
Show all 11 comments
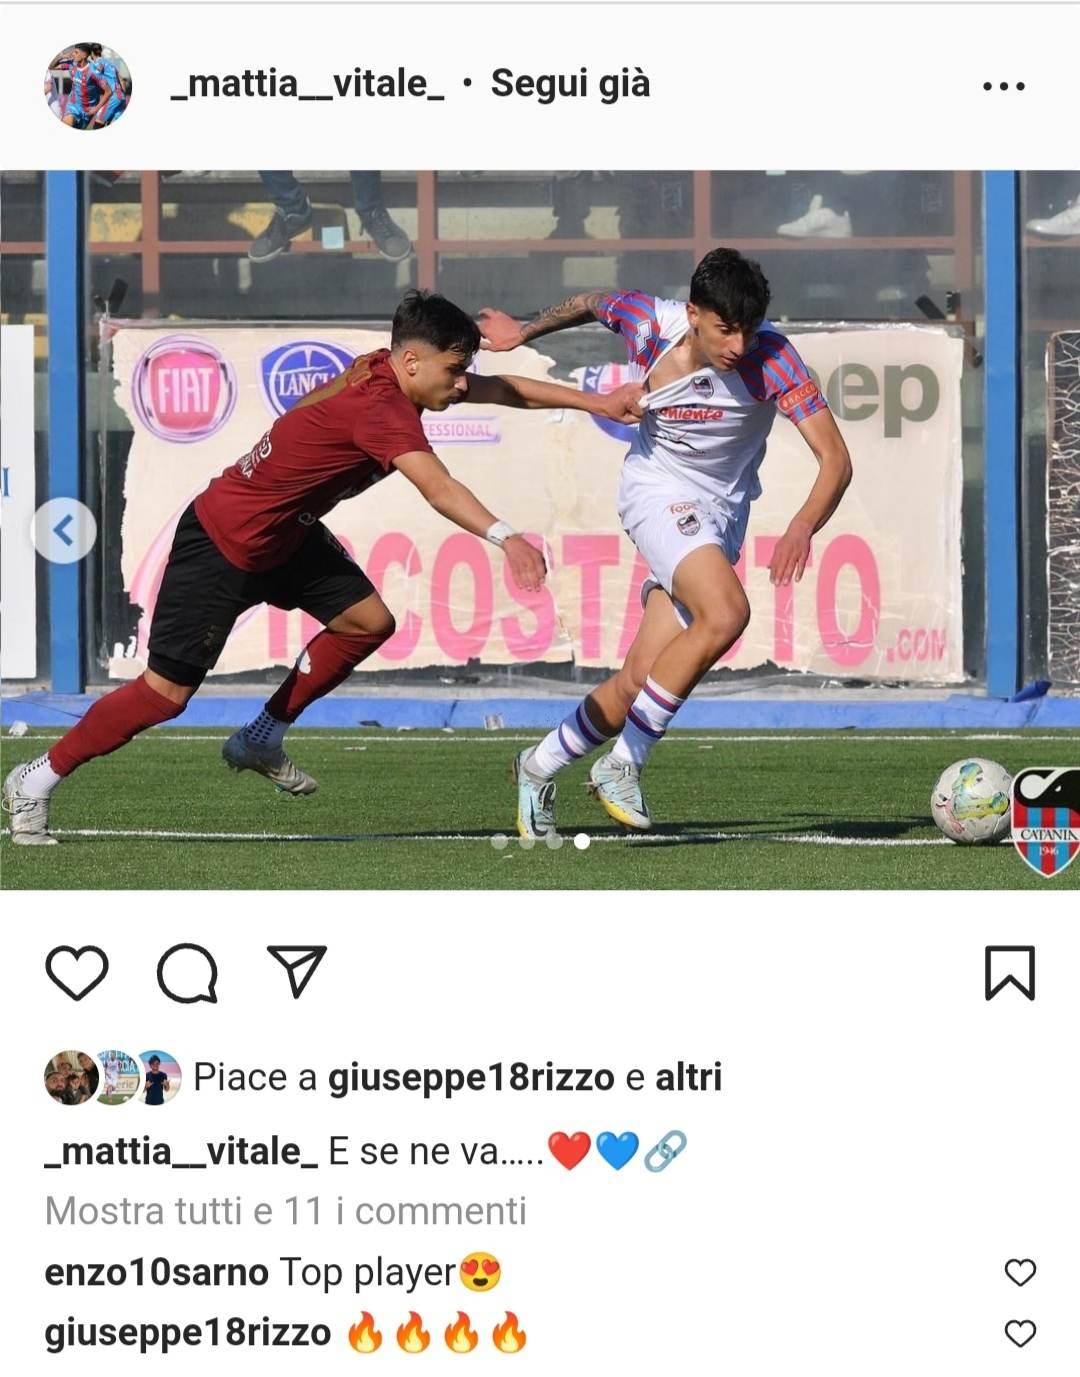coord(286,1211)
